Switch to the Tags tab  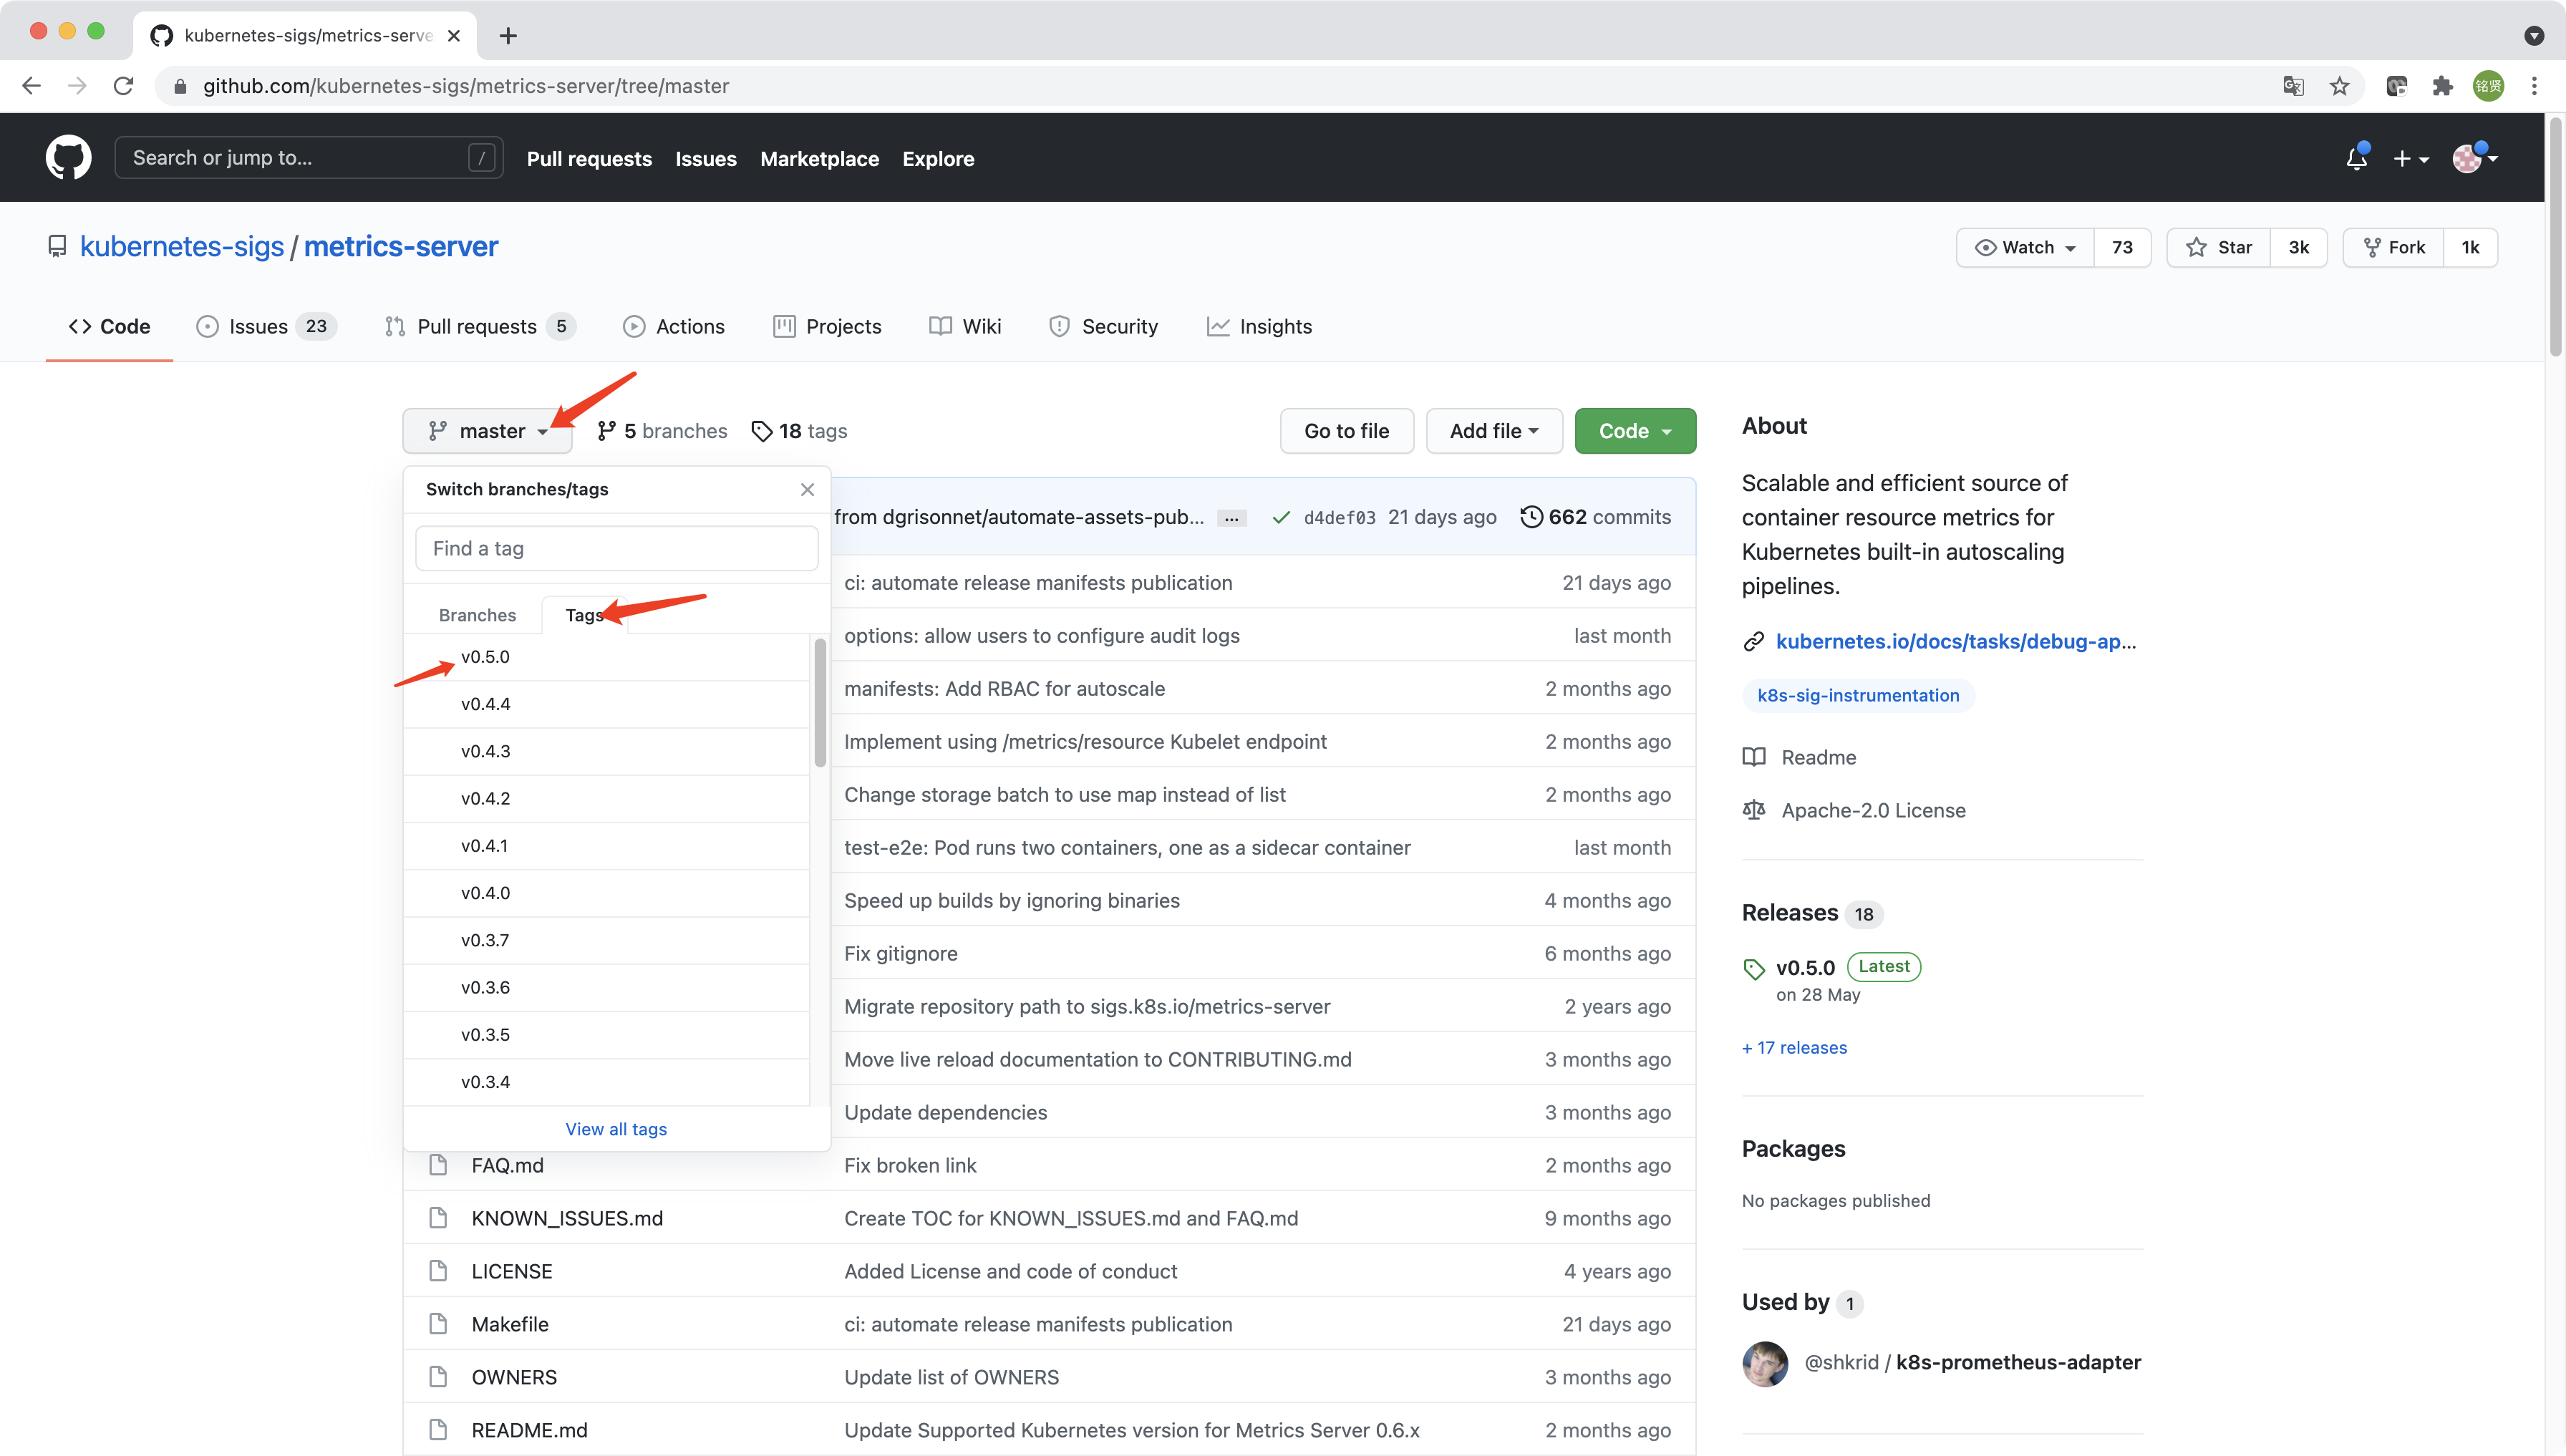coord(585,615)
